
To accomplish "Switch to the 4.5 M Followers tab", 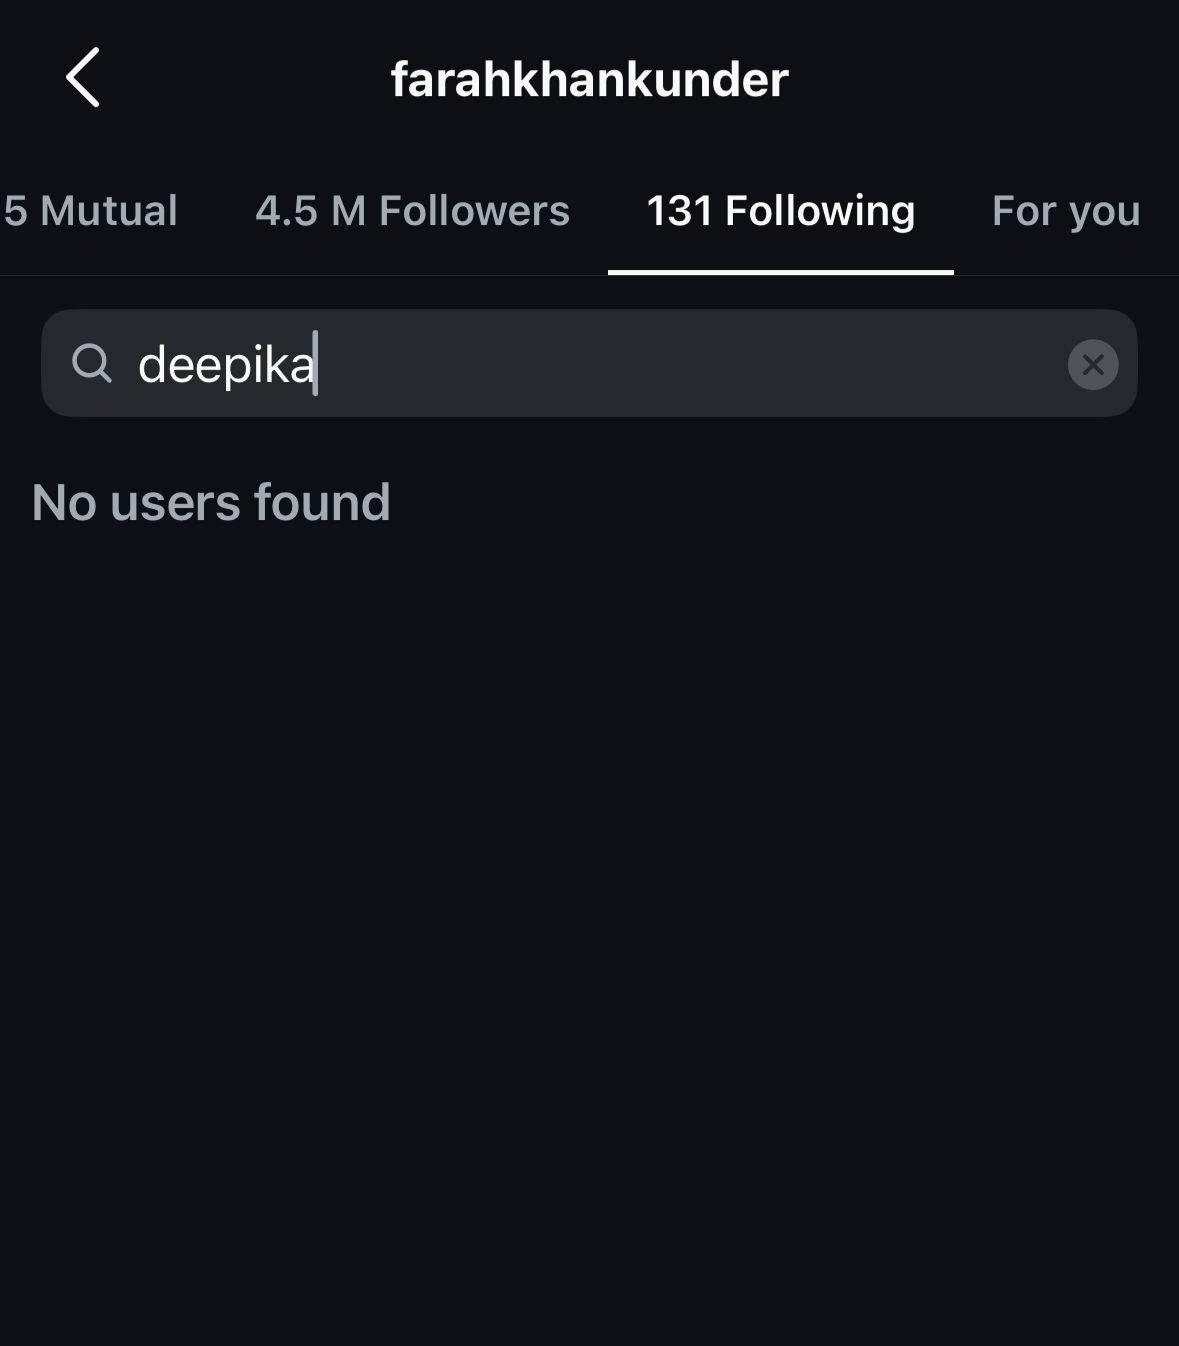I will (412, 211).
